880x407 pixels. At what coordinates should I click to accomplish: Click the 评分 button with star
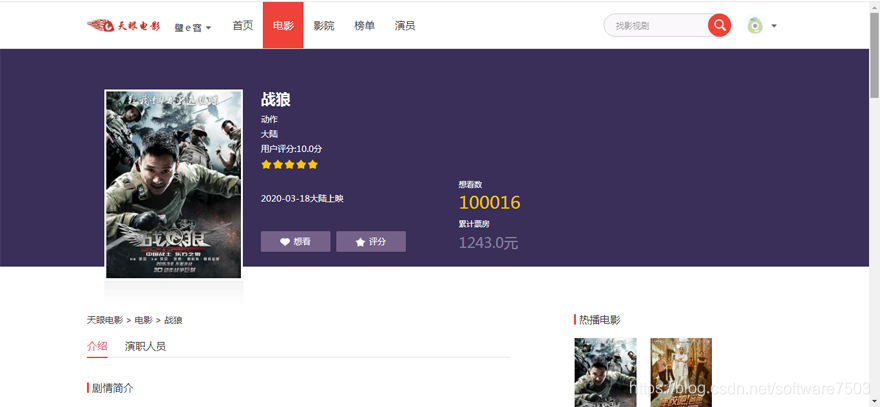pyautogui.click(x=371, y=241)
